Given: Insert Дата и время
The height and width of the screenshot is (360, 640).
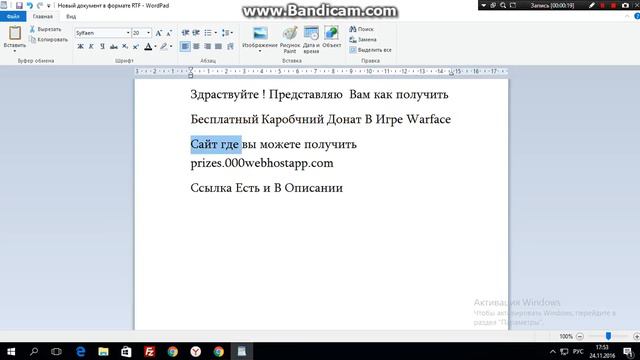Looking at the screenshot, I should [311, 40].
